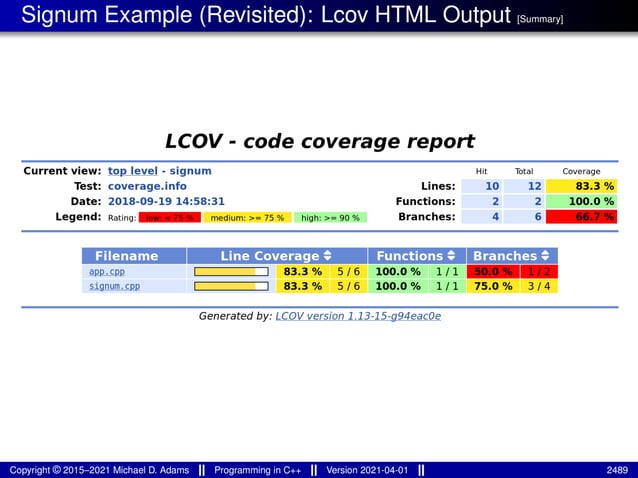
Task: Click the copyright Michael D. Adams footer
Action: click(99, 470)
